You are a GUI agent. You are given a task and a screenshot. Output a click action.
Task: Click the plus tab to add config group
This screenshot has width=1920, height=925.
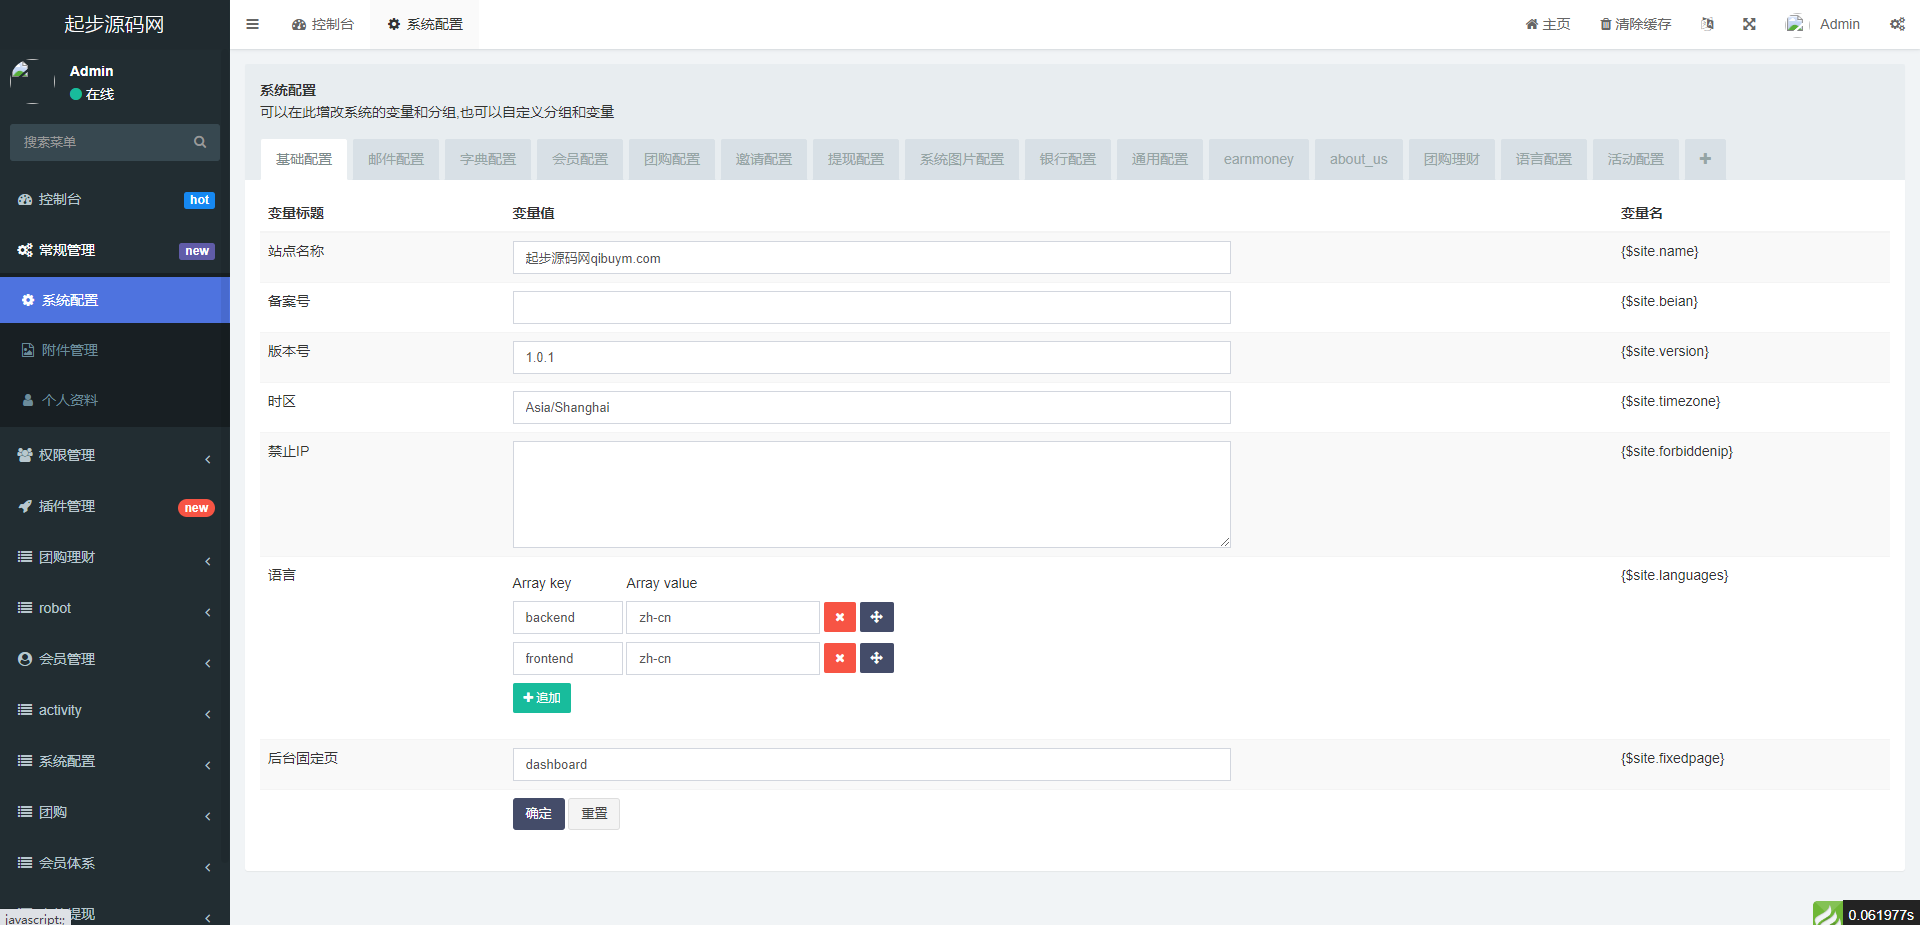(1705, 159)
